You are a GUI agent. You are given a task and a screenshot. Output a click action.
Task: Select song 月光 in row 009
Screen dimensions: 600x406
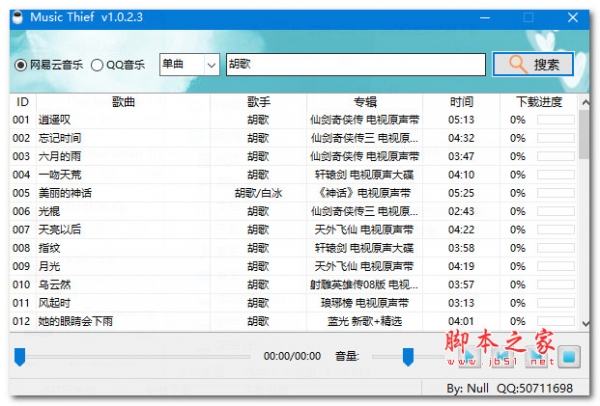[x=49, y=266]
